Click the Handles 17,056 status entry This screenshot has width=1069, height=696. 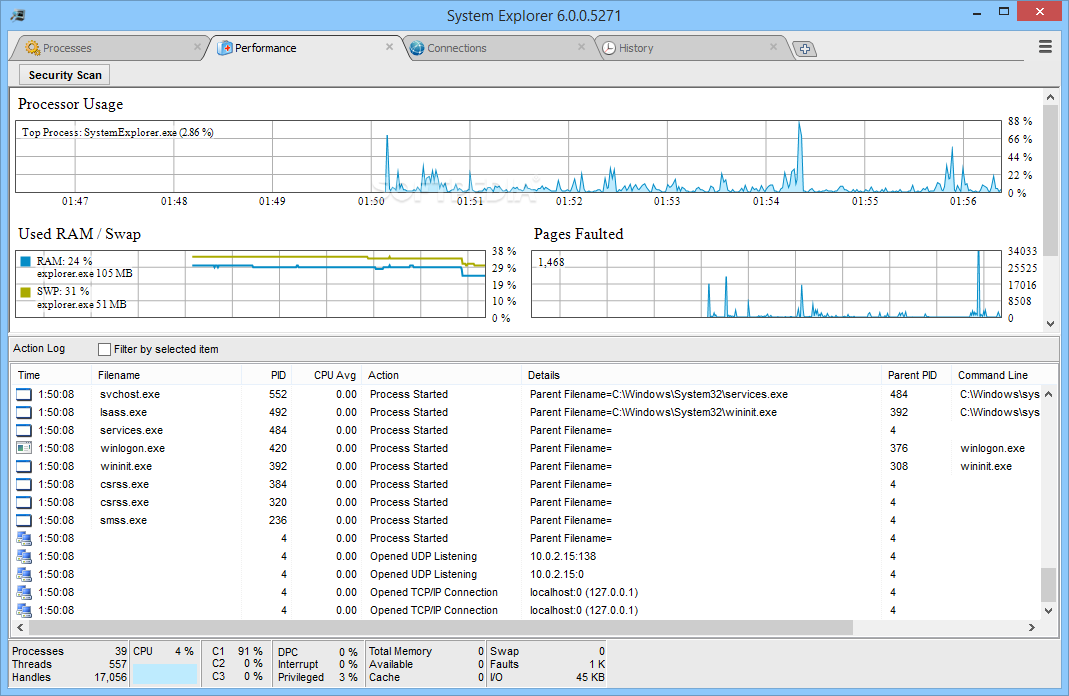point(69,678)
